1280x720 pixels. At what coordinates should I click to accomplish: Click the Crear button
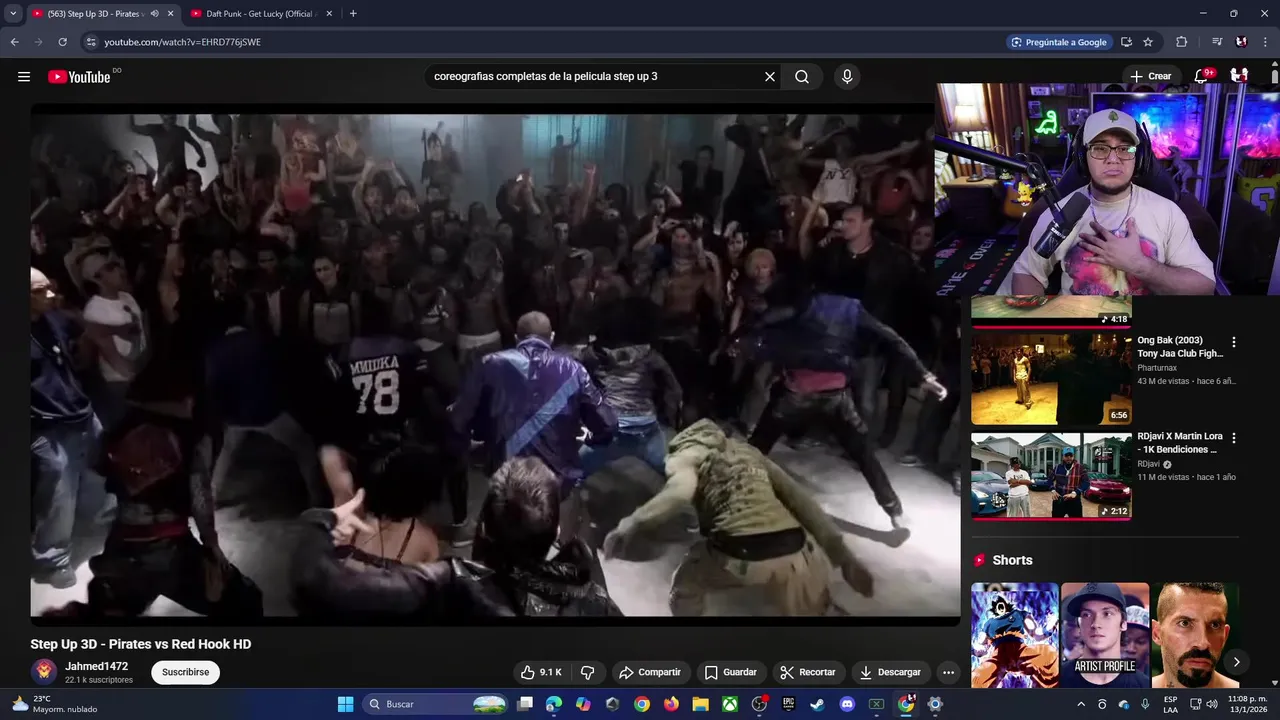pyautogui.click(x=1150, y=76)
